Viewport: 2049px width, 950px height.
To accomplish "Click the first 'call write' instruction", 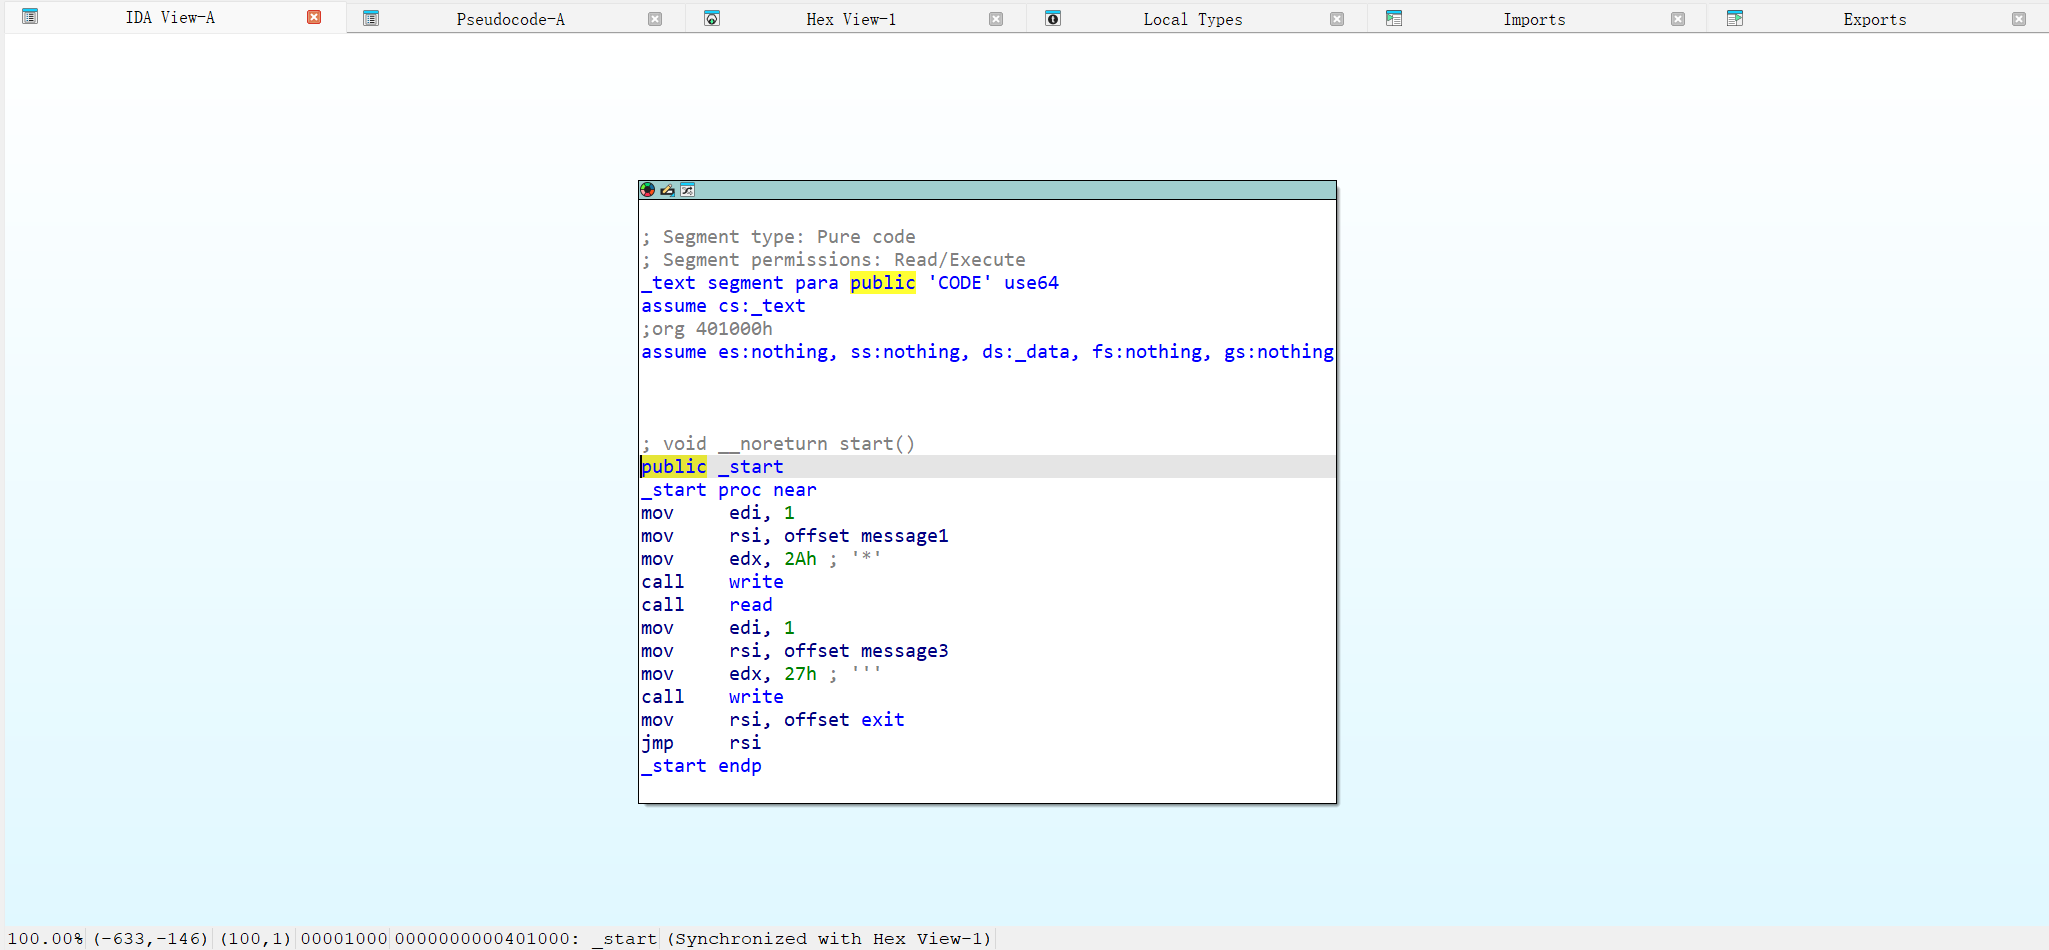I will pos(712,582).
